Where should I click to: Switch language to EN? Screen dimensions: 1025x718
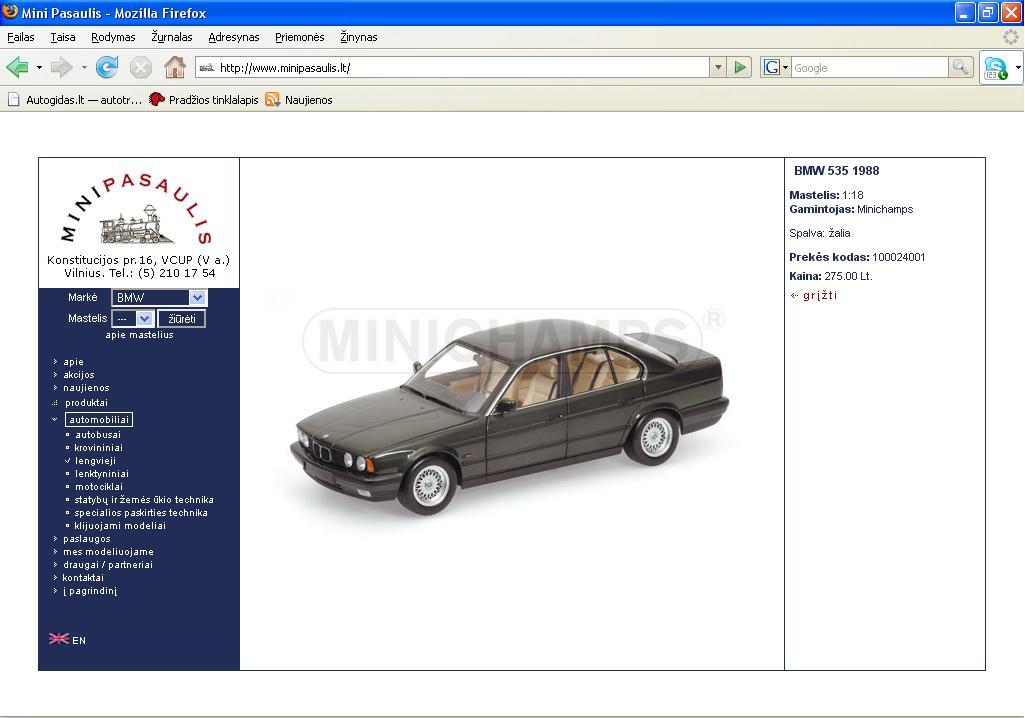click(78, 640)
